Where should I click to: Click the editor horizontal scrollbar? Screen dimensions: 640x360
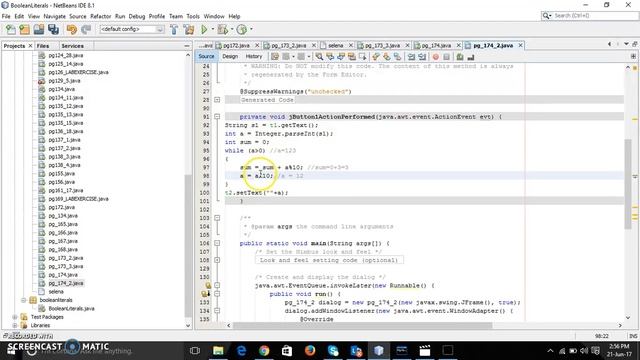tap(362, 325)
